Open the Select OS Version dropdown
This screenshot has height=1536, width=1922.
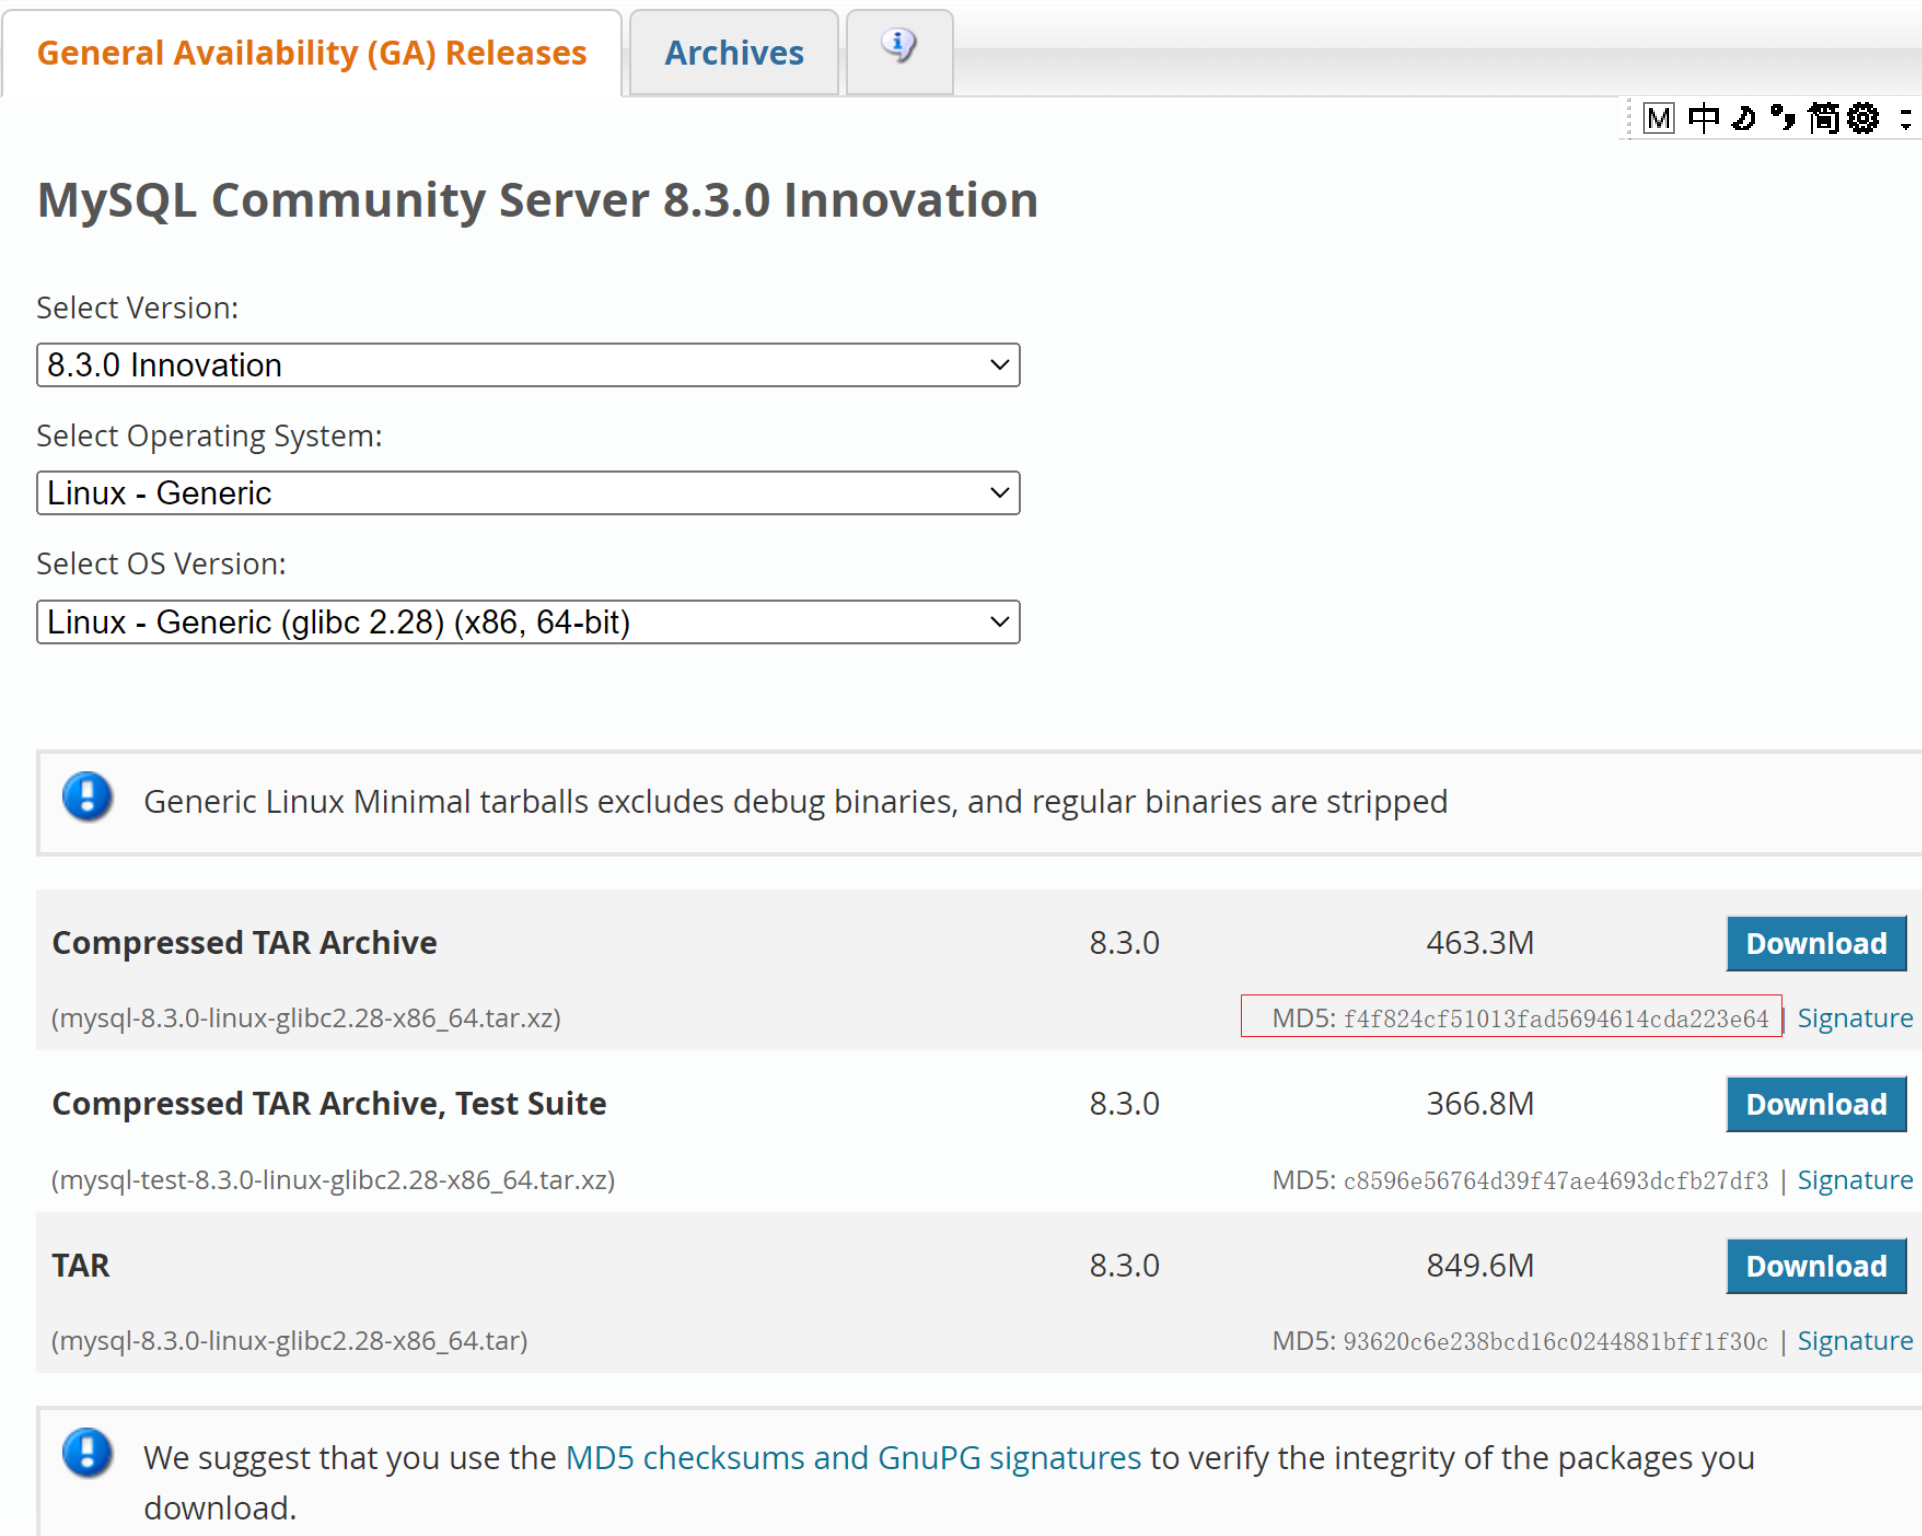coord(528,622)
